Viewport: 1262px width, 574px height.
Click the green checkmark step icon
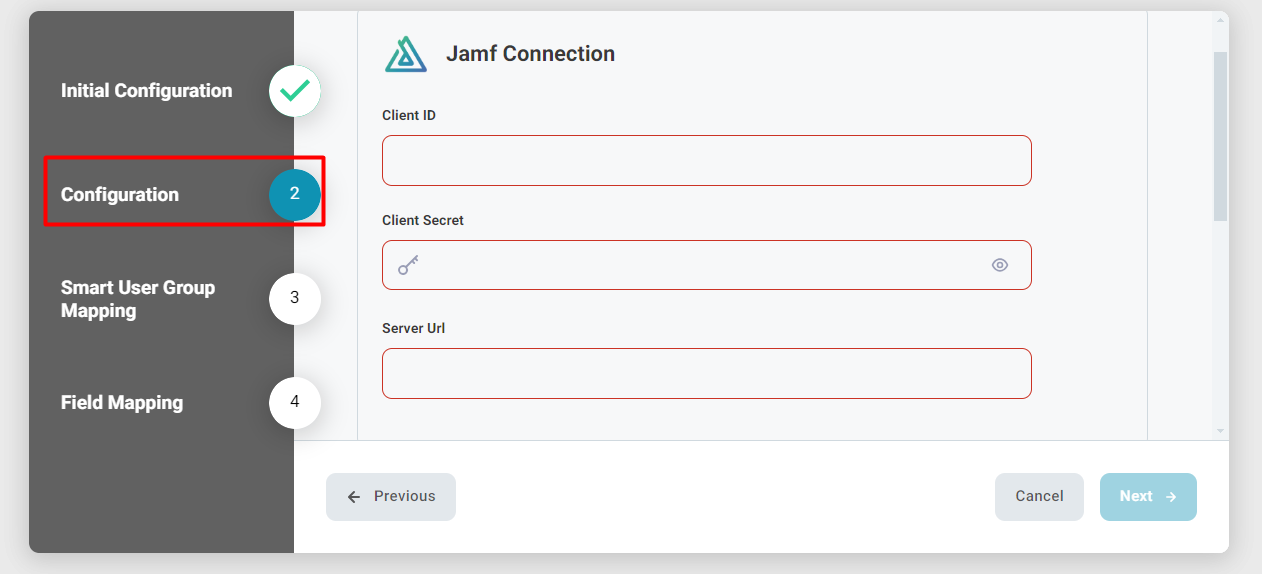(295, 91)
